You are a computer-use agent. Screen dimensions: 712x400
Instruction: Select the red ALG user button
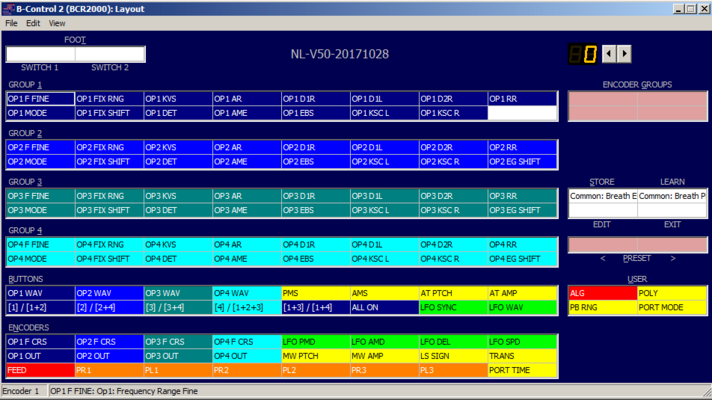click(x=603, y=293)
